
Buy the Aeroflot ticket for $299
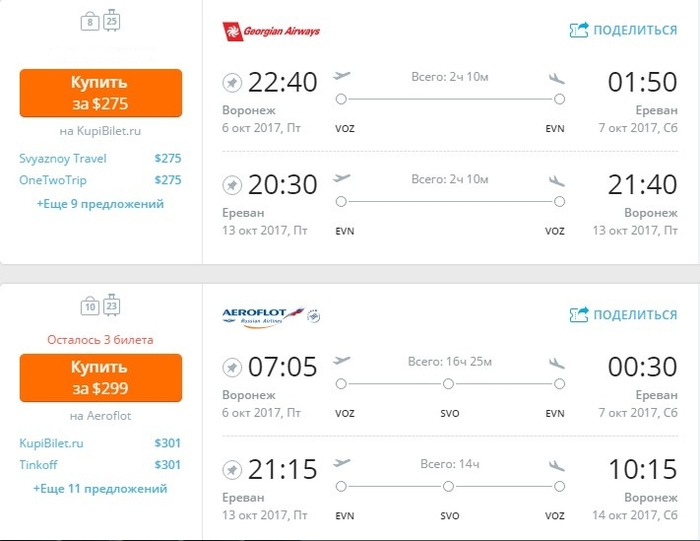[100, 377]
